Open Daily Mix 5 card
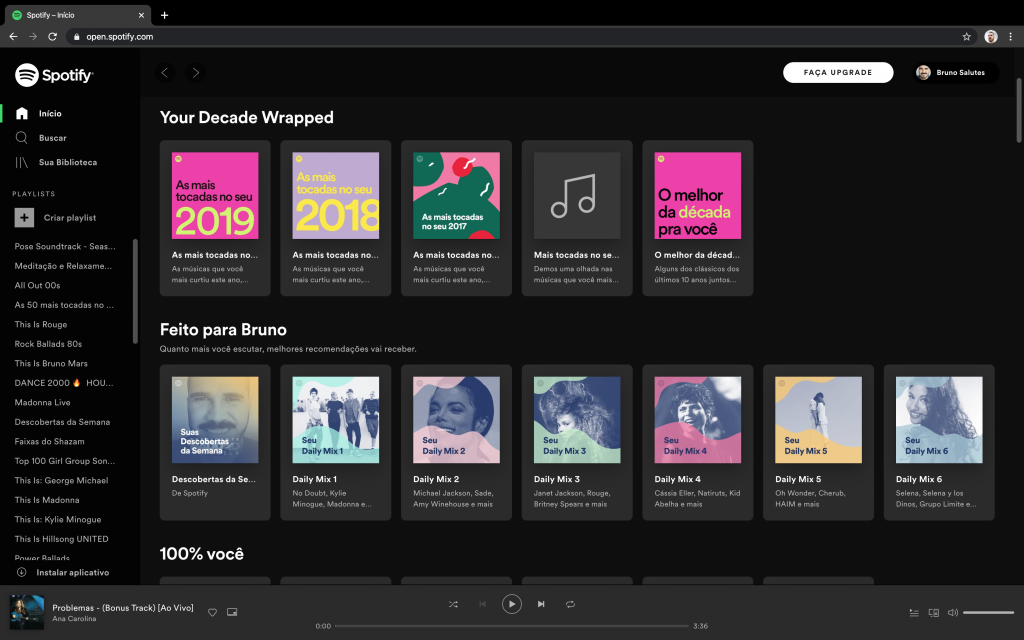Screen dimensions: 1024x640 (x=818, y=442)
